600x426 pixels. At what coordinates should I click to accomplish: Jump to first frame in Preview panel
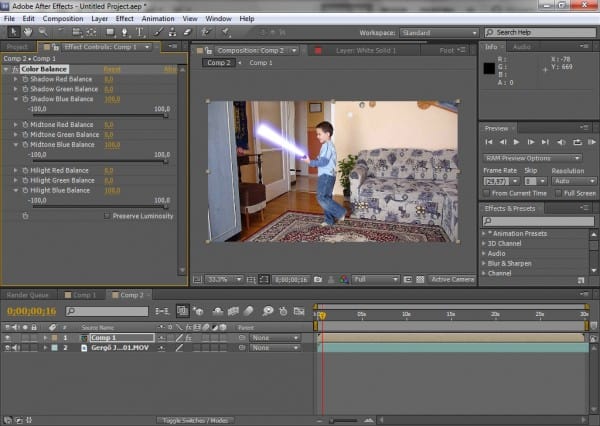pos(489,143)
